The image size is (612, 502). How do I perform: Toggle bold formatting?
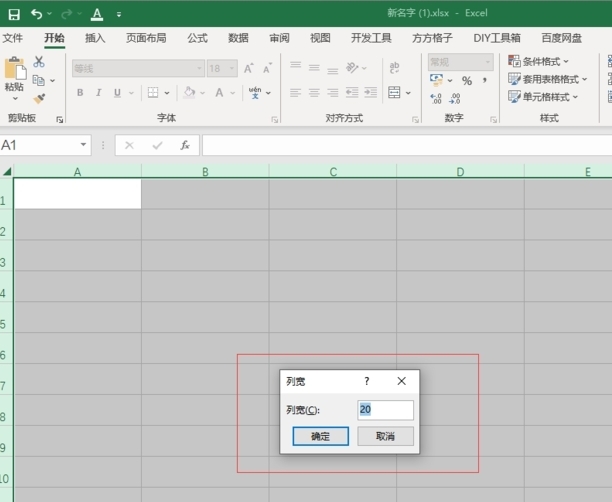point(80,93)
